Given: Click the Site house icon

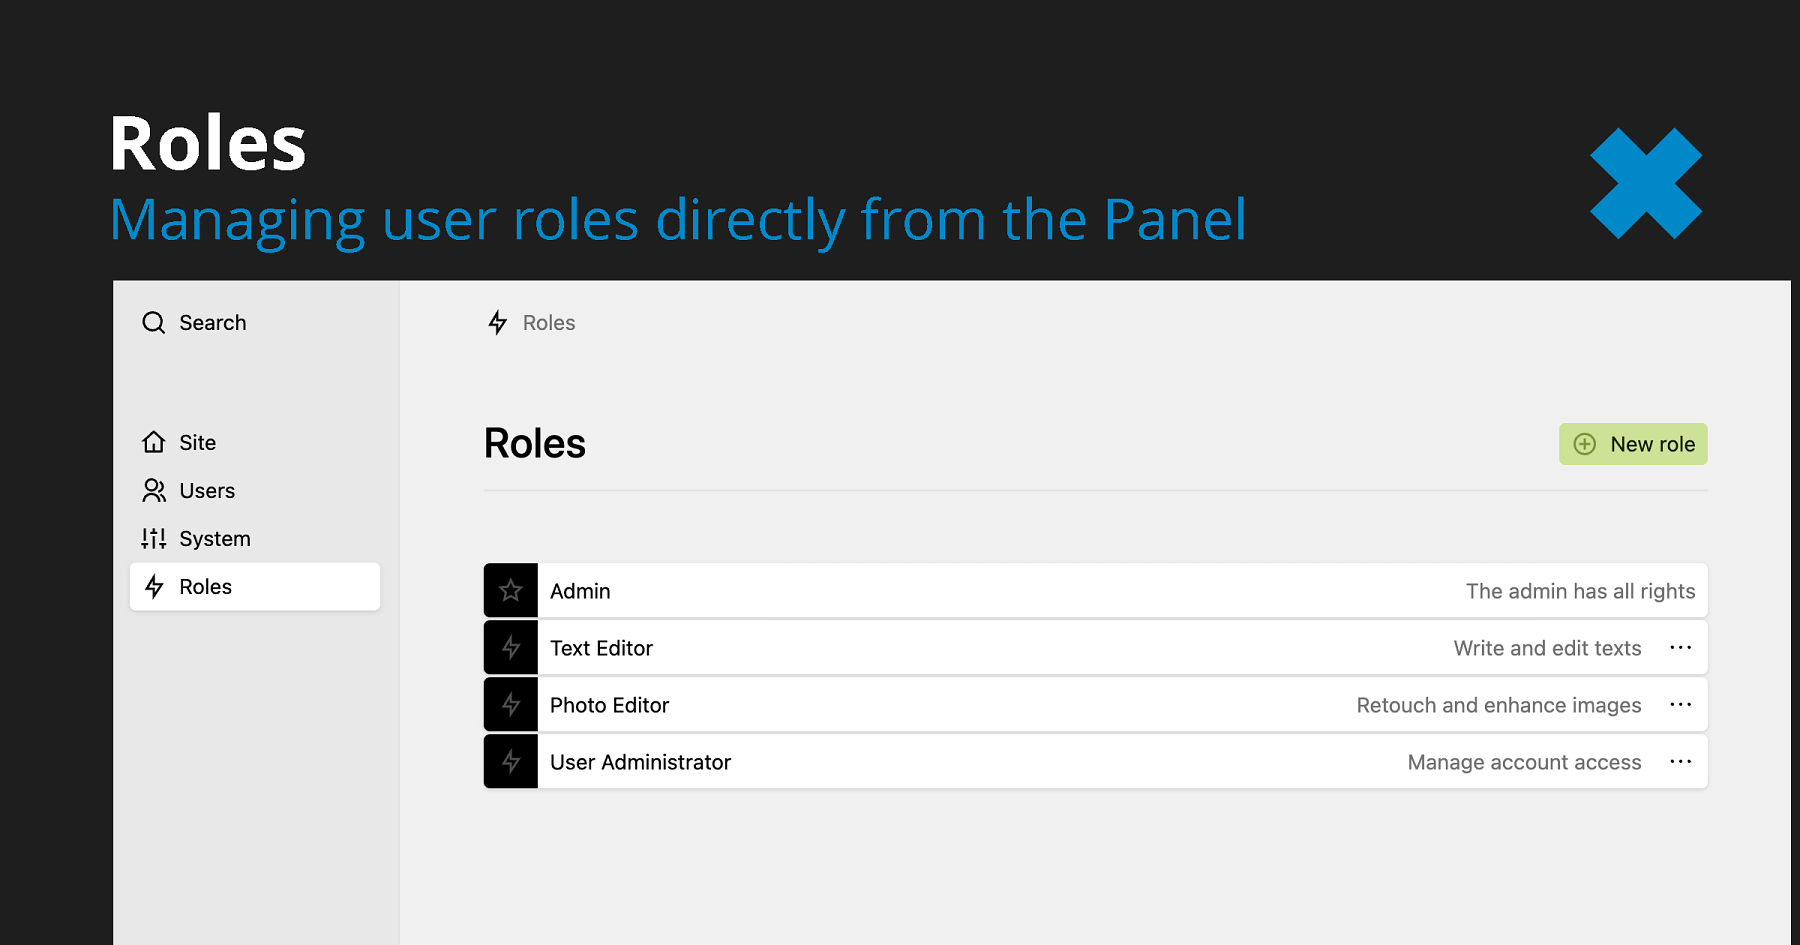Looking at the screenshot, I should pos(153,442).
